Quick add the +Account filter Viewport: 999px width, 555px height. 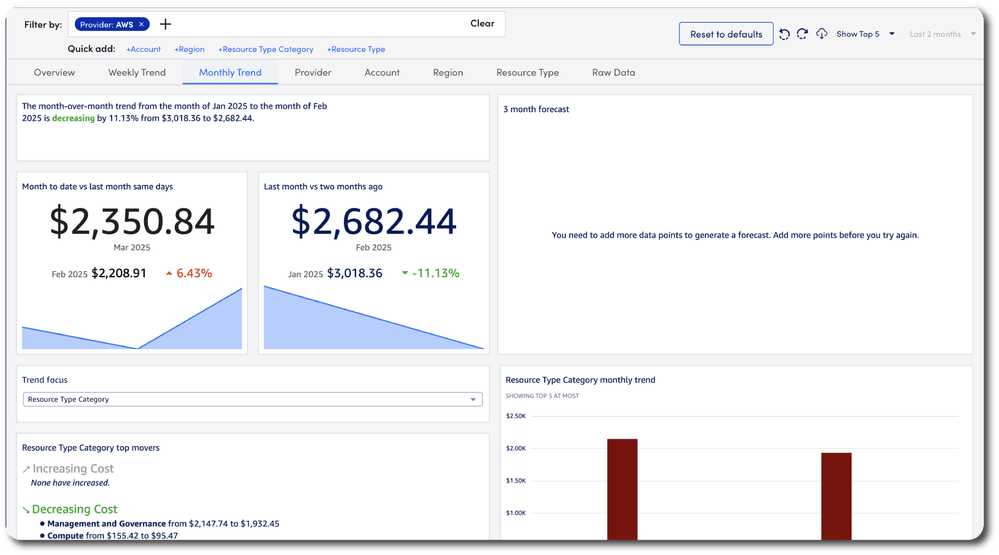[x=143, y=49]
